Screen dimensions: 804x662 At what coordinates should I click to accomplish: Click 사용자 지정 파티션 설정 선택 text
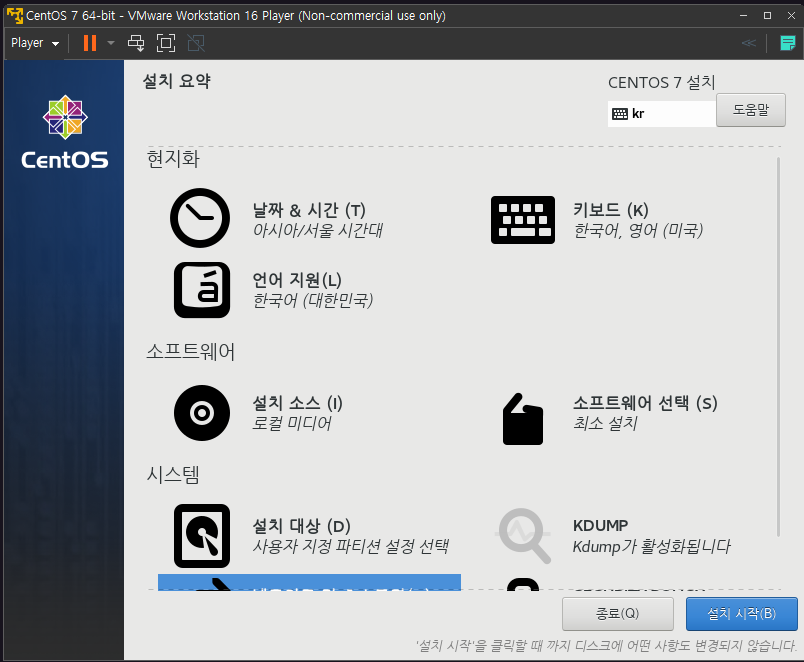pyautogui.click(x=351, y=547)
